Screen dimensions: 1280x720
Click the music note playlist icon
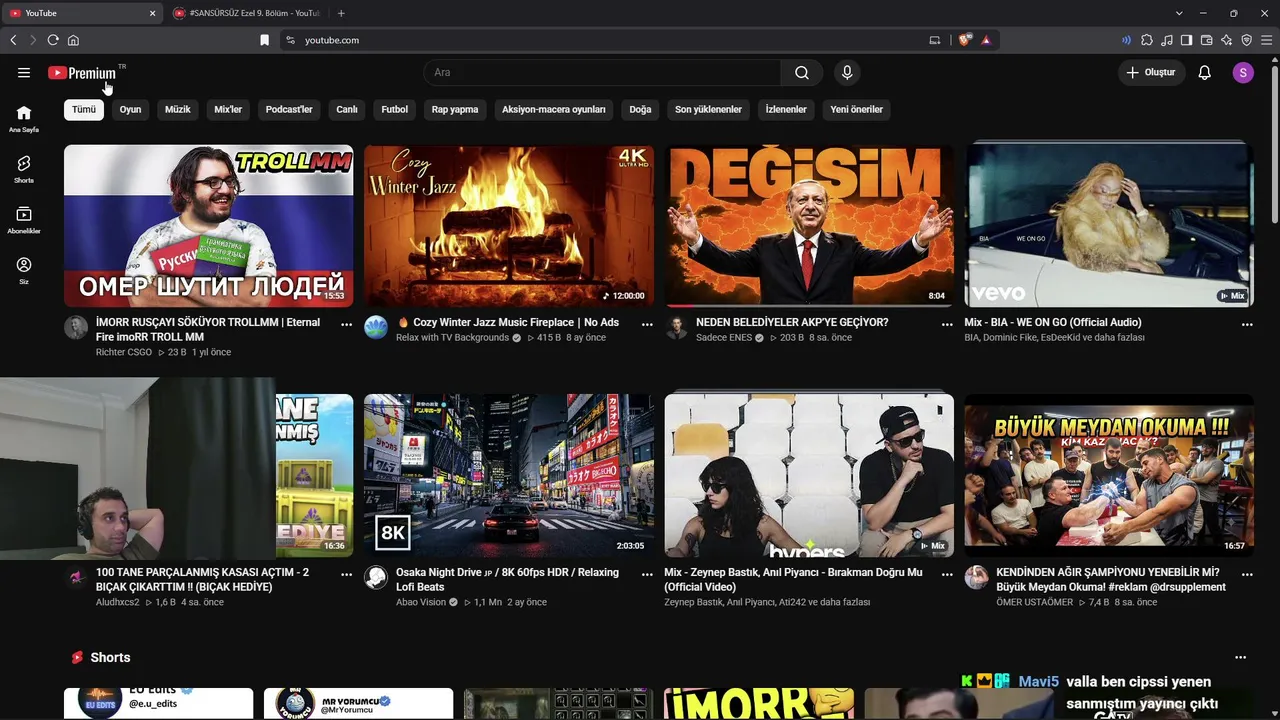coord(1167,40)
